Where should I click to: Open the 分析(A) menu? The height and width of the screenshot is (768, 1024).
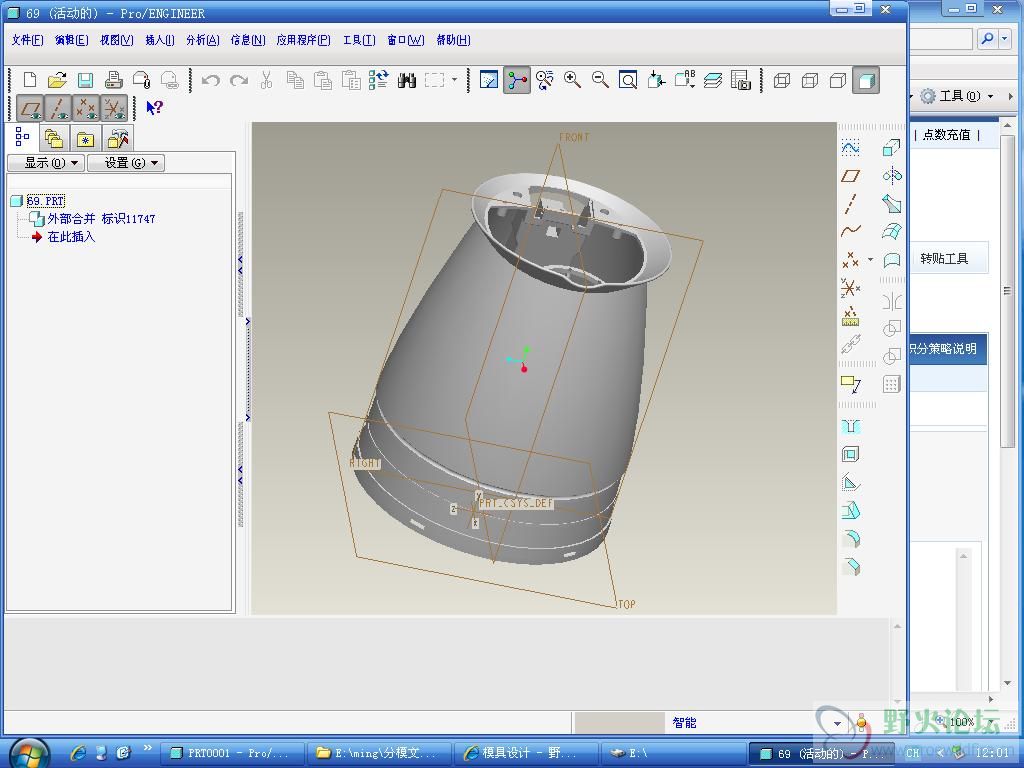pos(203,40)
